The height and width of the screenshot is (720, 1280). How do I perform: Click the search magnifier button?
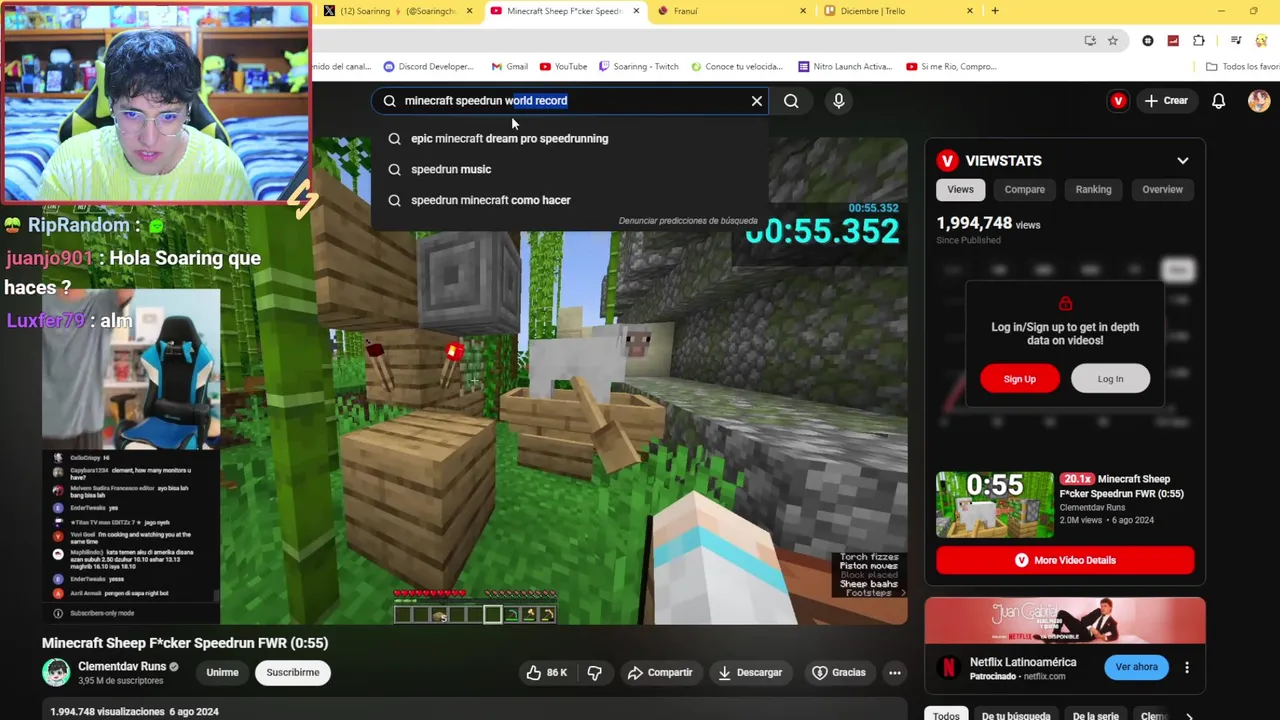tap(791, 100)
